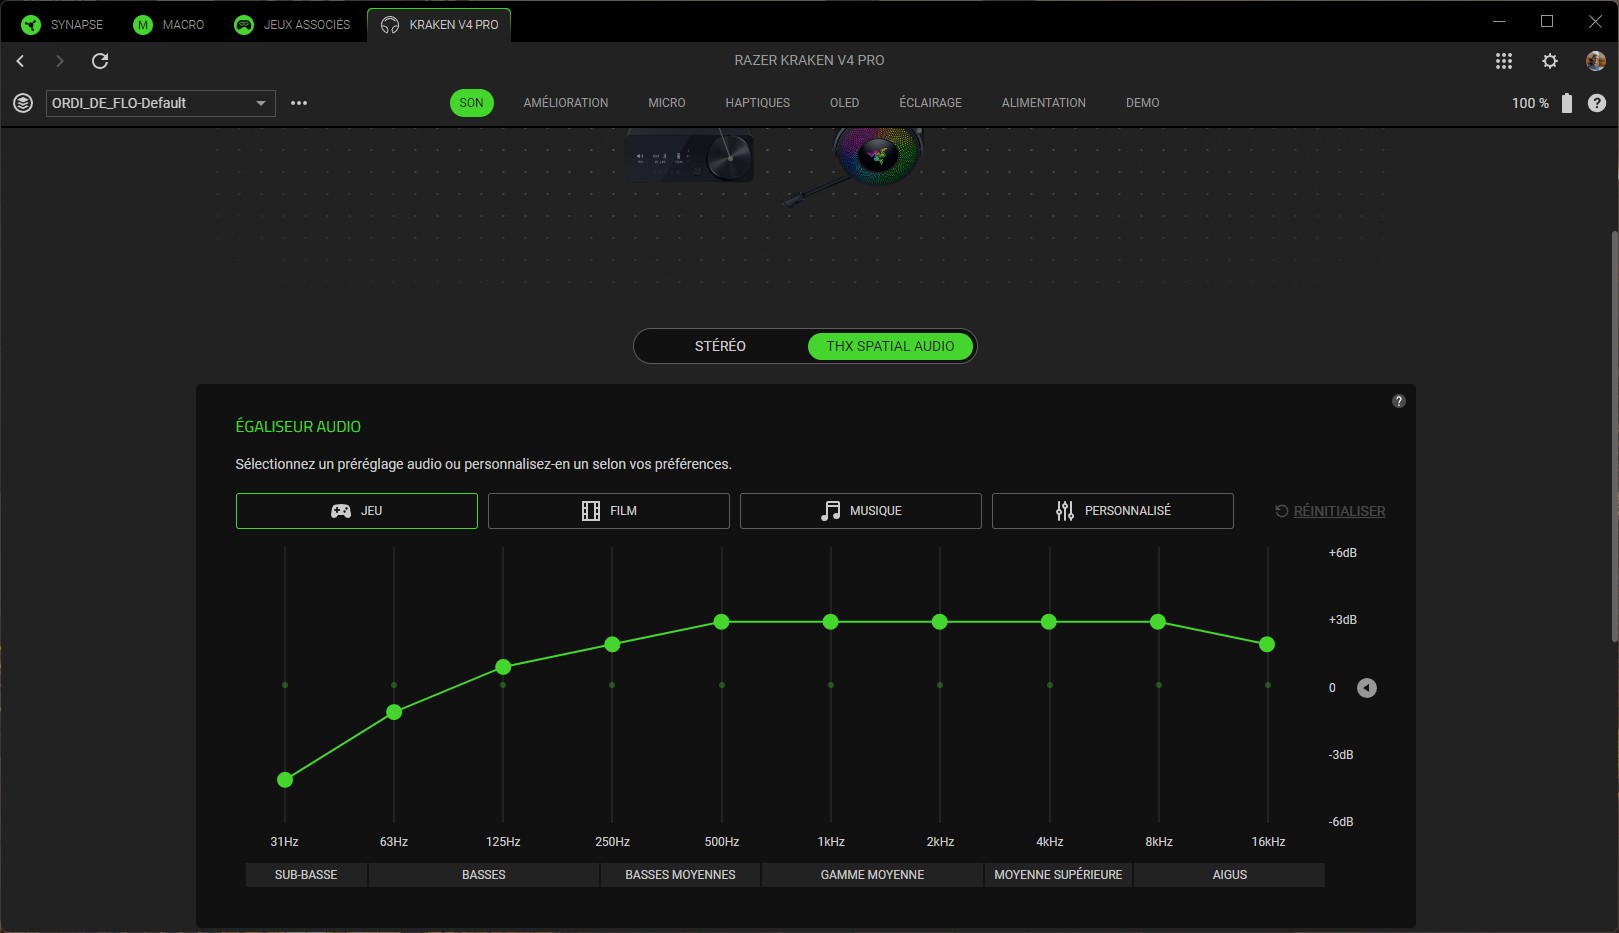Select the Kraken V4 Pro tab

[440, 25]
